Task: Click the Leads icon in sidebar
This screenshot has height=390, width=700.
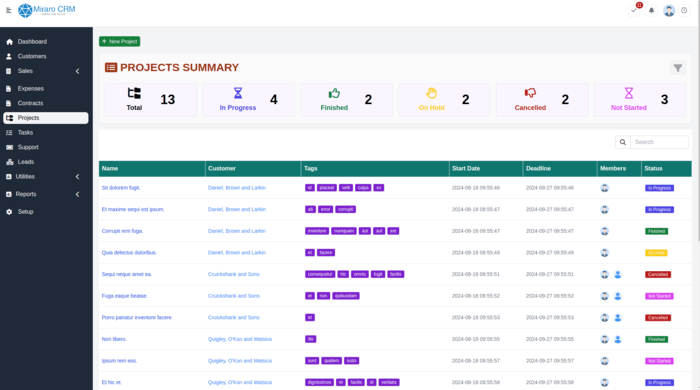Action: (x=9, y=162)
